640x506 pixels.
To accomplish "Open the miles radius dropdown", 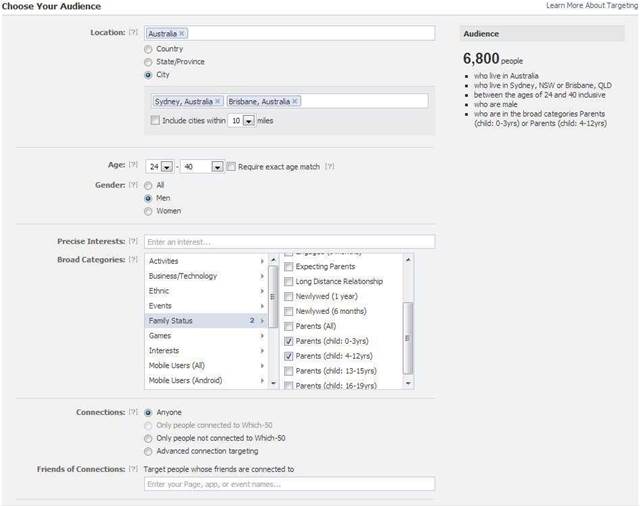I will pyautogui.click(x=249, y=121).
